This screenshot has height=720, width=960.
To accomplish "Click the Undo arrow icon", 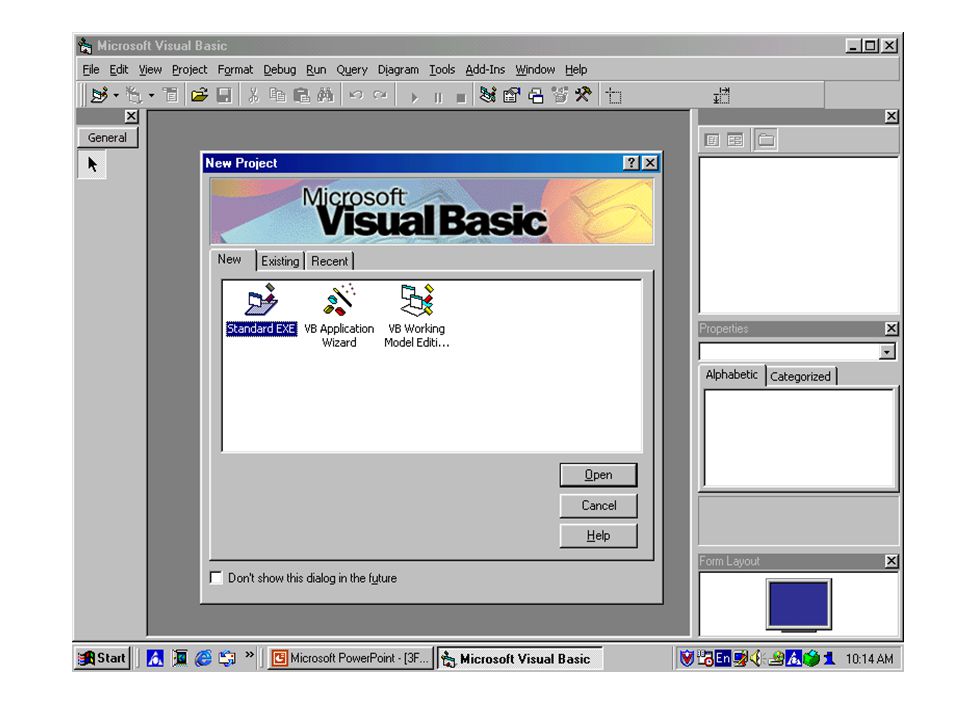I will (x=356, y=95).
